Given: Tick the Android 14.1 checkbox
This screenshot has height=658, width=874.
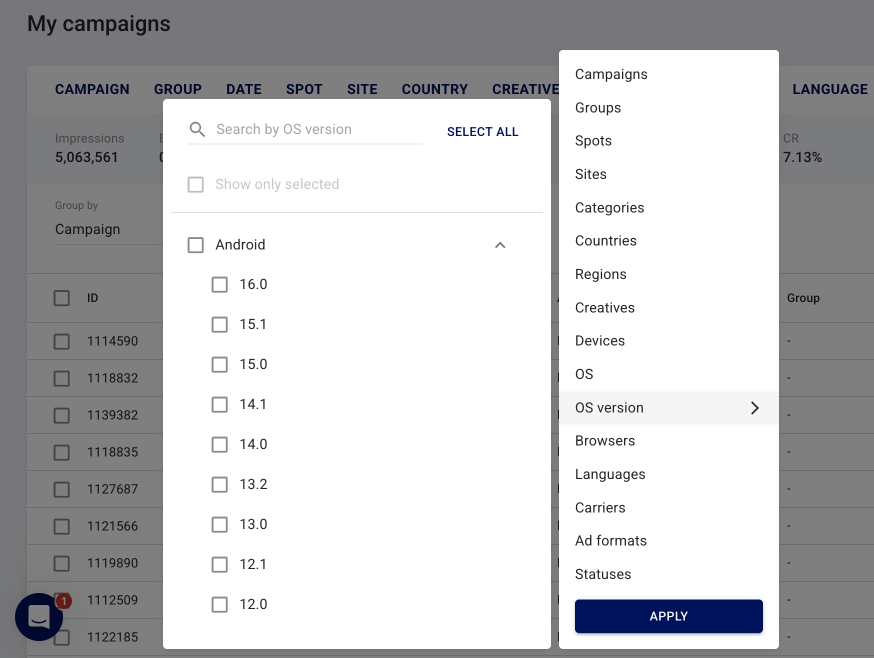Looking at the screenshot, I should point(220,405).
